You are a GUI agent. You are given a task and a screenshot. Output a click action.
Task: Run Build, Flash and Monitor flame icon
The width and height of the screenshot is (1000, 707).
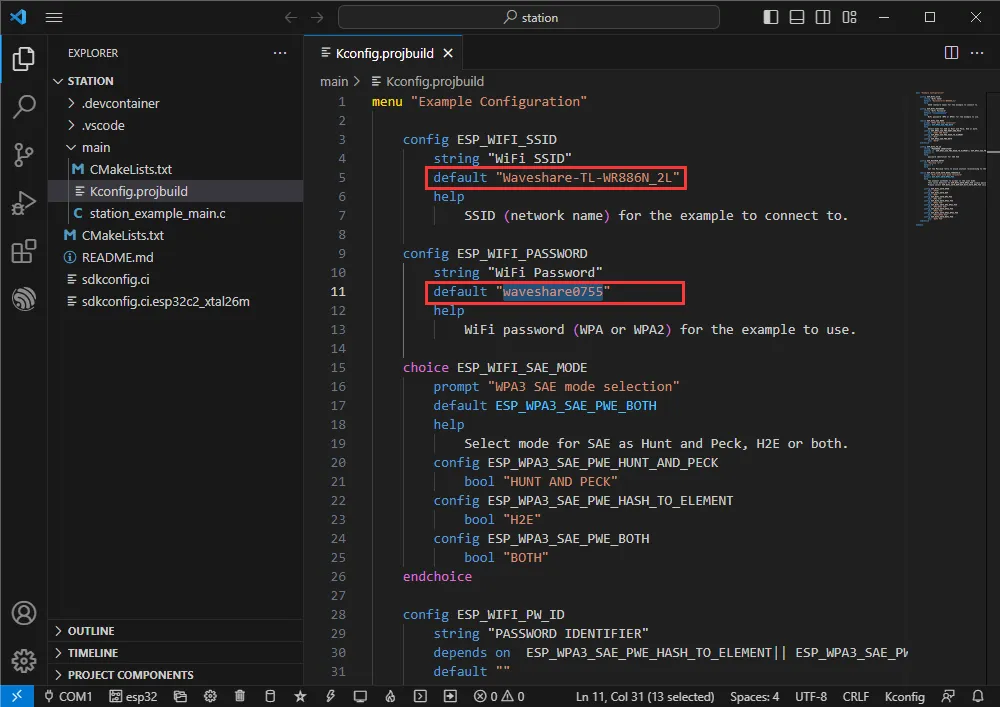click(x=390, y=696)
